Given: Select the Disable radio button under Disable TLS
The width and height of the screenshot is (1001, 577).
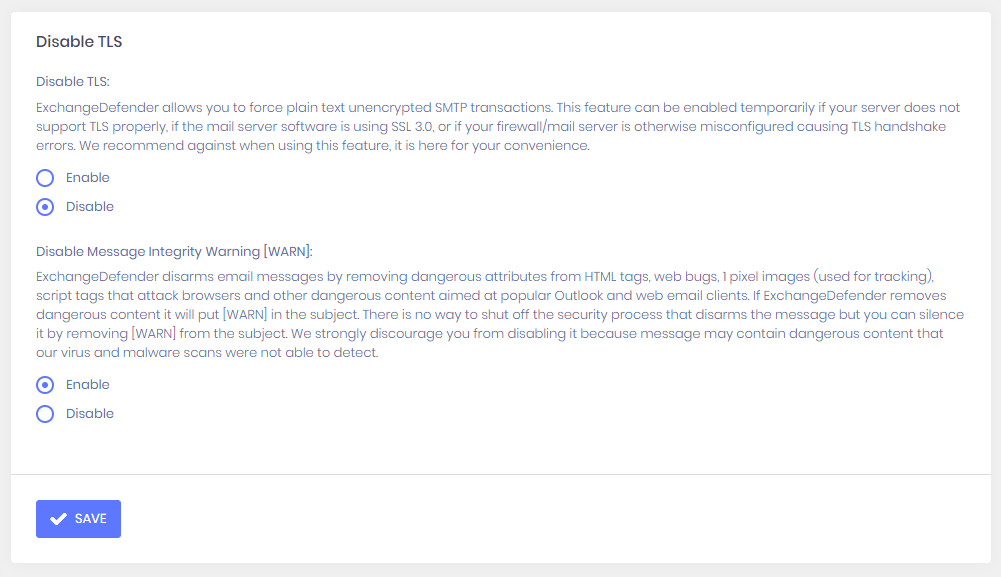Looking at the screenshot, I should pyautogui.click(x=45, y=207).
